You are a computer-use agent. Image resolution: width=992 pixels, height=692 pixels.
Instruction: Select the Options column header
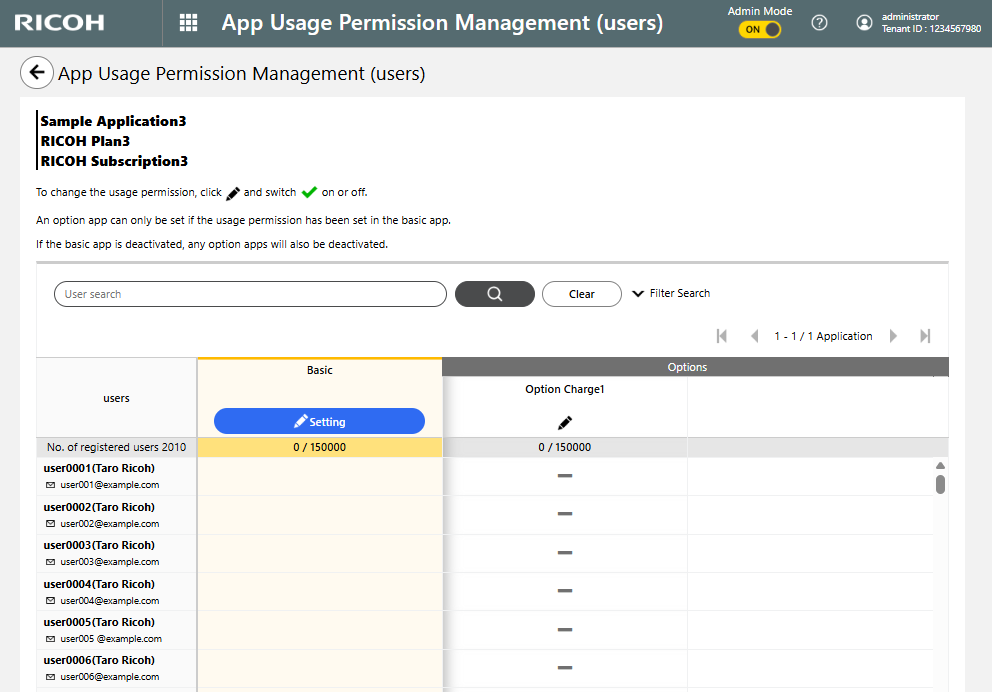click(687, 367)
